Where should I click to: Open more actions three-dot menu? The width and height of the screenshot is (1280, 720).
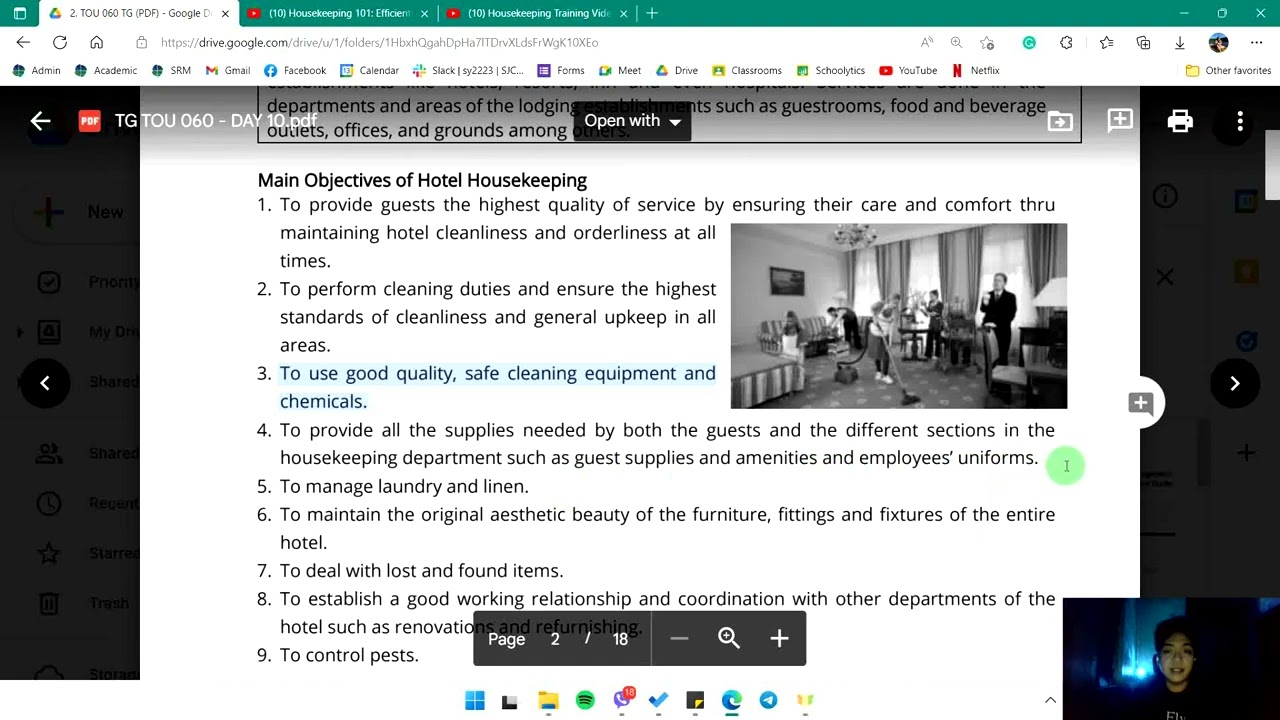pyautogui.click(x=1240, y=121)
